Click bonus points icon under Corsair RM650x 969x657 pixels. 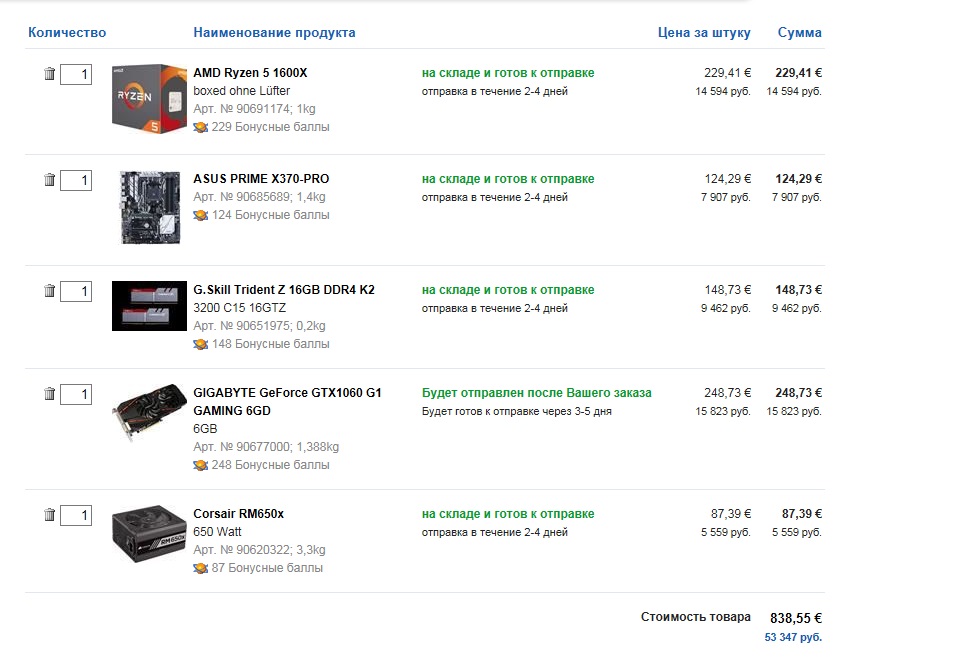[200, 568]
